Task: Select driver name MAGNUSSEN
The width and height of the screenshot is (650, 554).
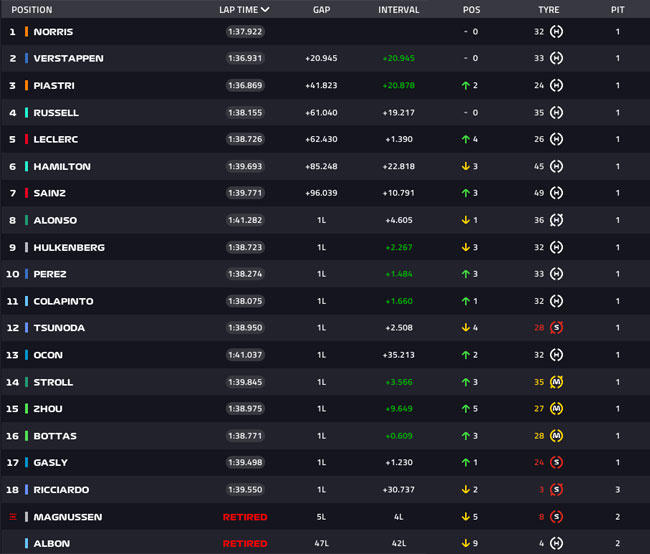Action: click(68, 517)
